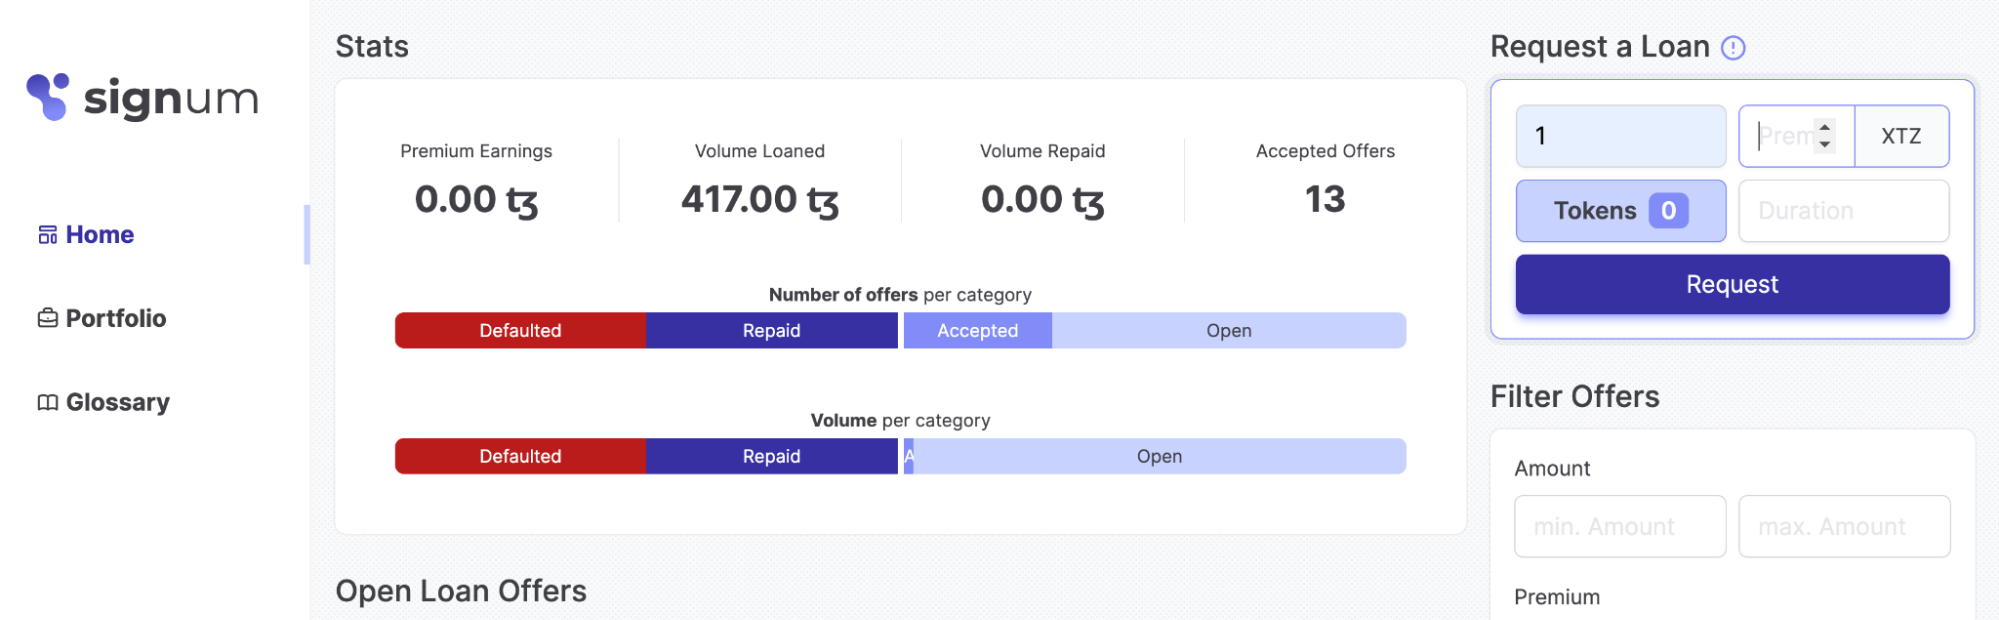Go to the Portfolio page
The height and width of the screenshot is (620, 1999).
tap(115, 318)
